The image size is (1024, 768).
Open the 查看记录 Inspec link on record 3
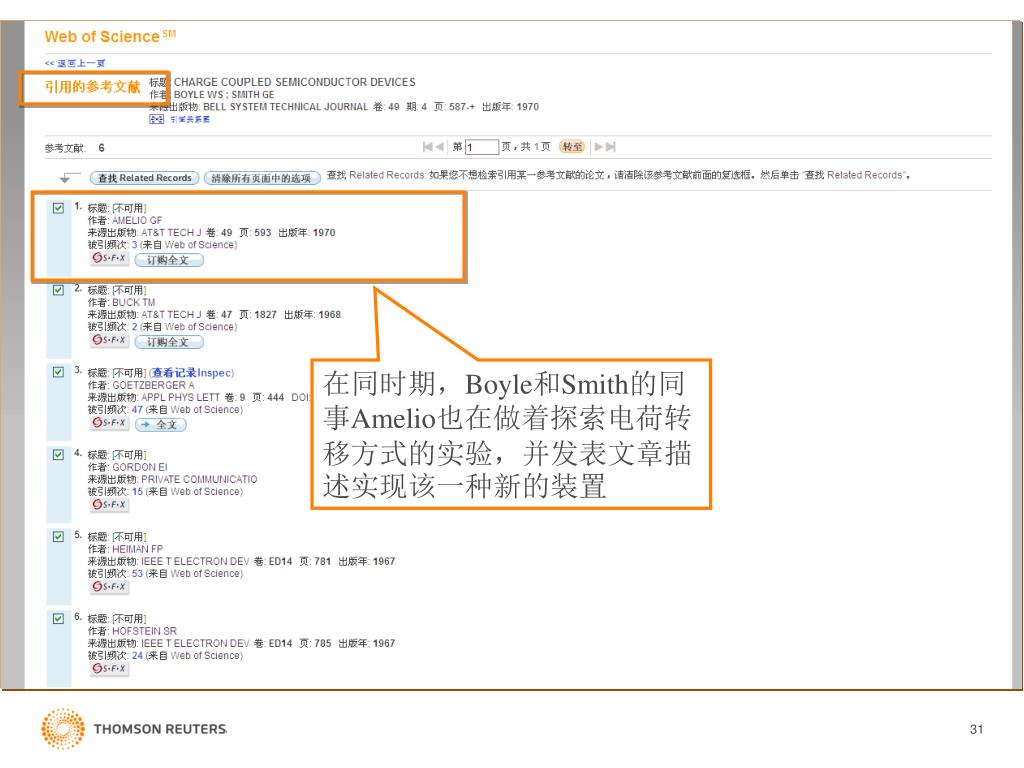point(191,373)
